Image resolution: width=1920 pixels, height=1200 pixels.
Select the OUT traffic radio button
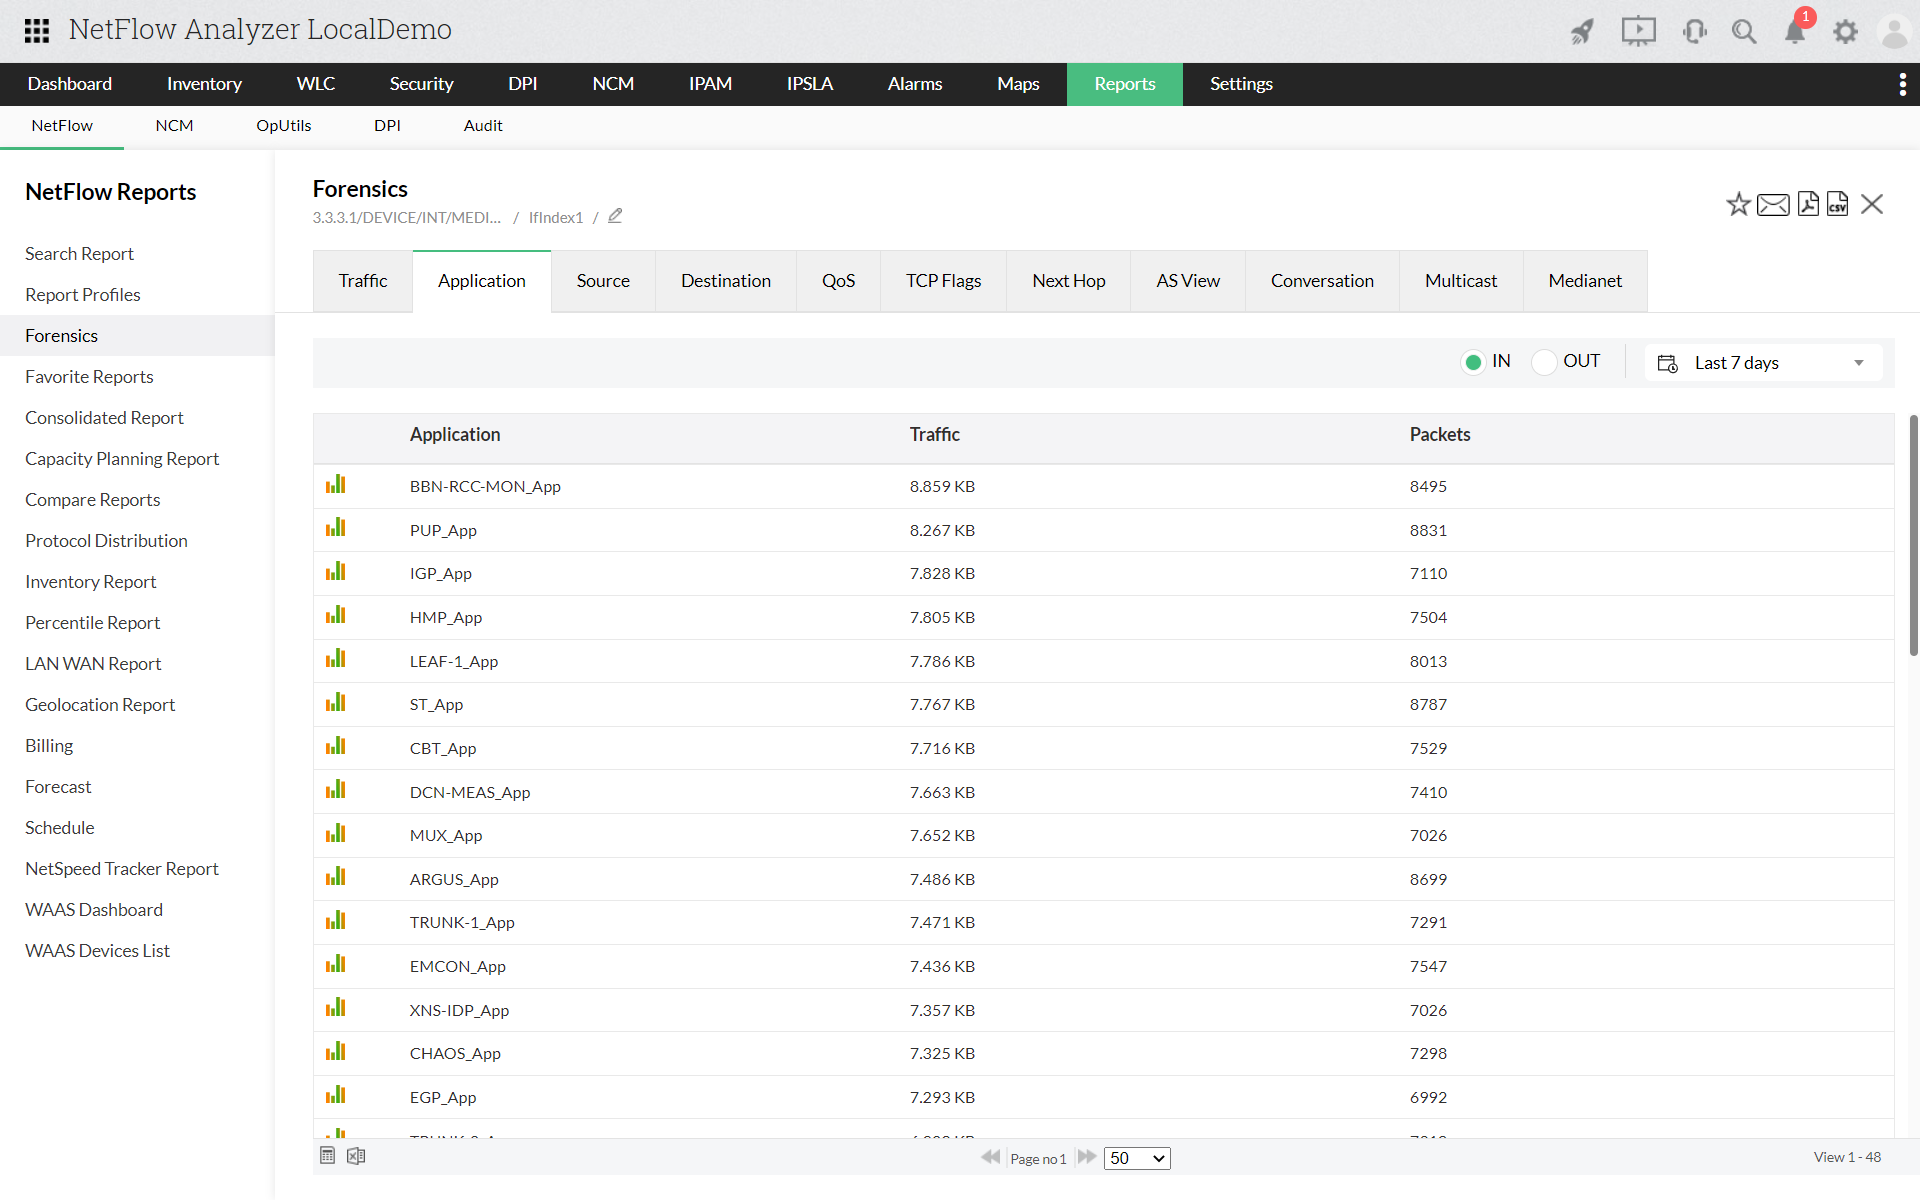click(1544, 362)
